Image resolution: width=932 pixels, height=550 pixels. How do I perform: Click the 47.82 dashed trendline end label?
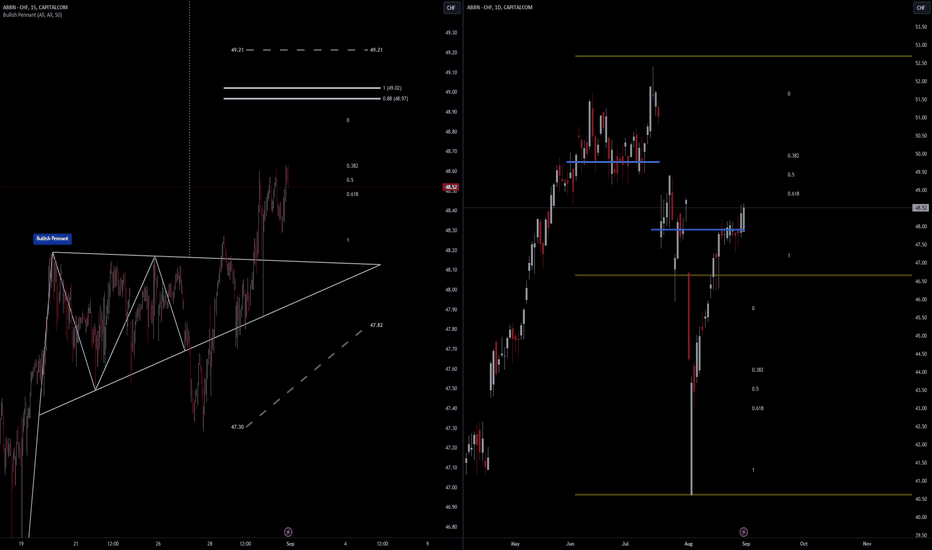(x=377, y=325)
